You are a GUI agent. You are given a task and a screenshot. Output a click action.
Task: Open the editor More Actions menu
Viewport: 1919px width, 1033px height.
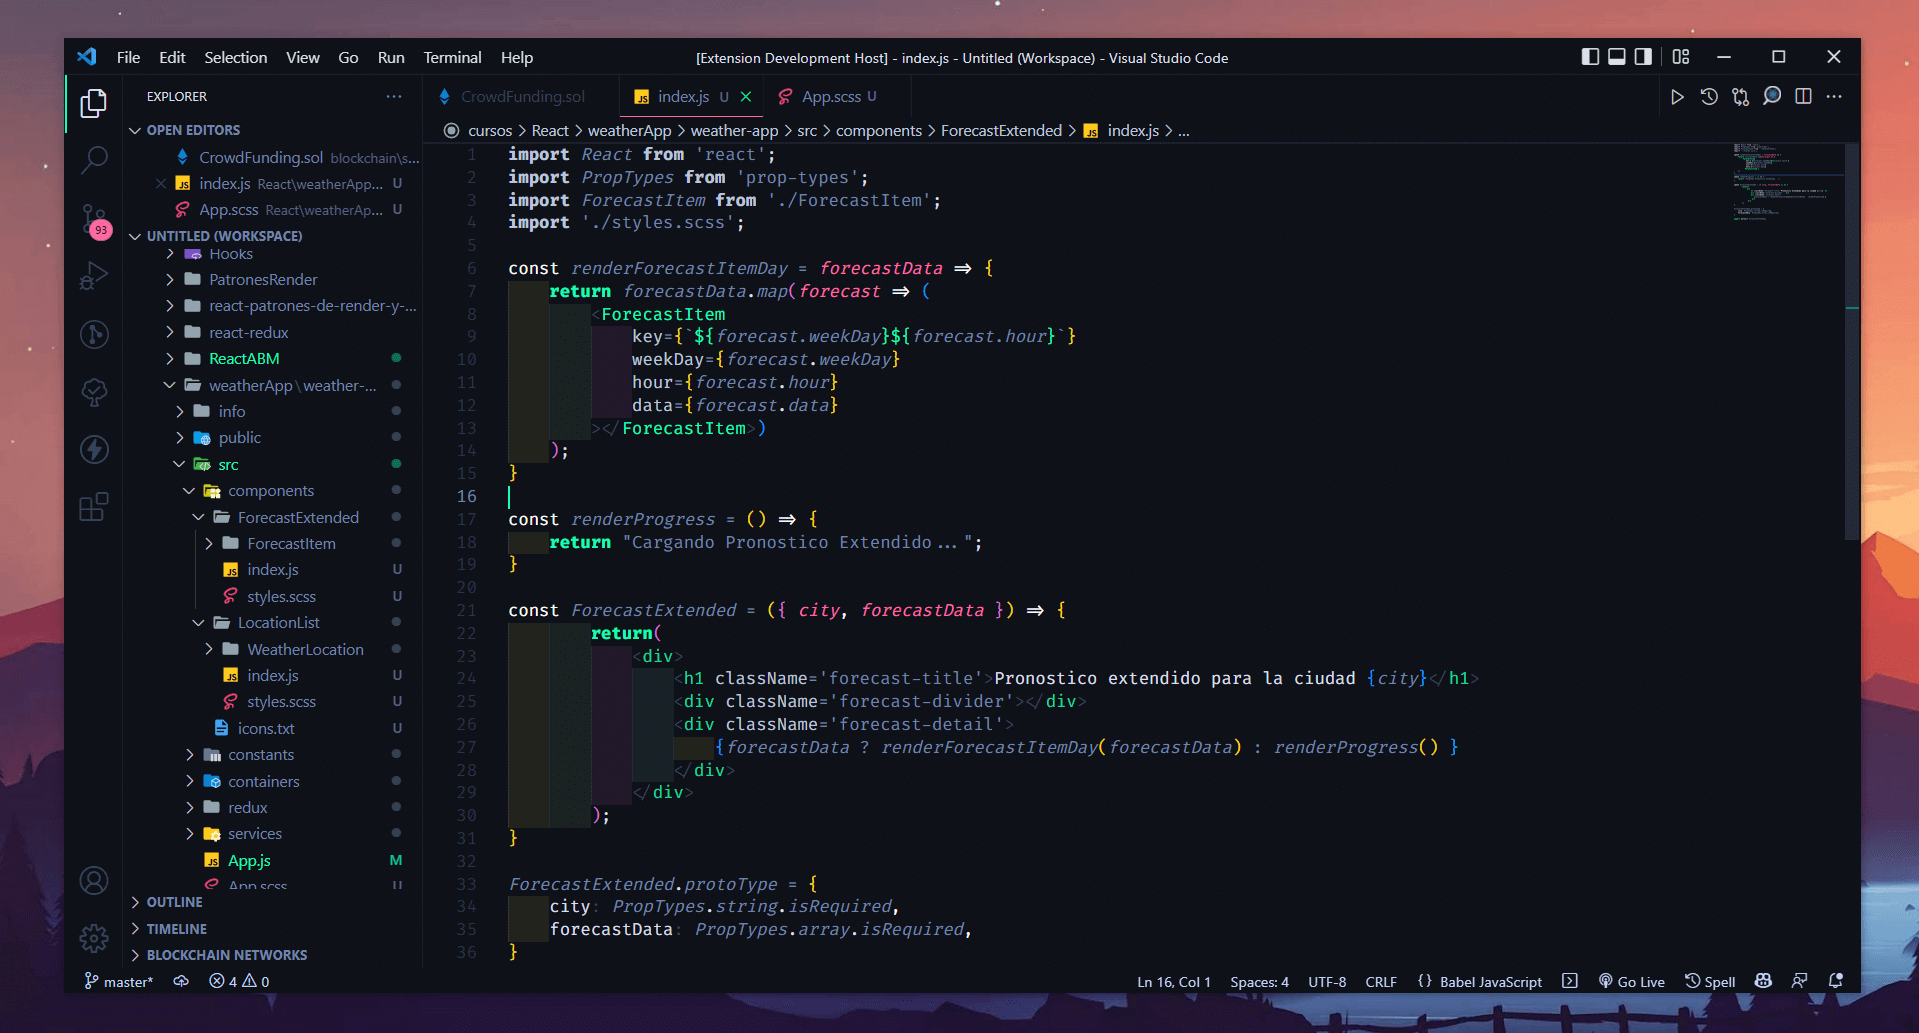pyautogui.click(x=1834, y=97)
